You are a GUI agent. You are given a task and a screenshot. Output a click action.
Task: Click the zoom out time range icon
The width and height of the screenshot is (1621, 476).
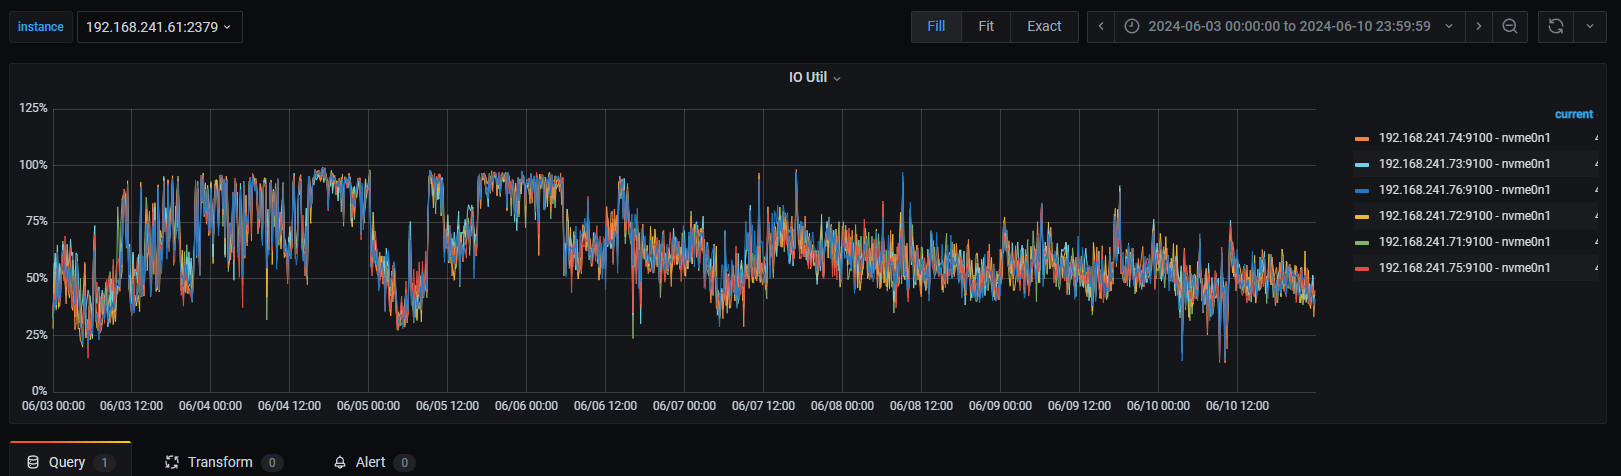point(1510,27)
